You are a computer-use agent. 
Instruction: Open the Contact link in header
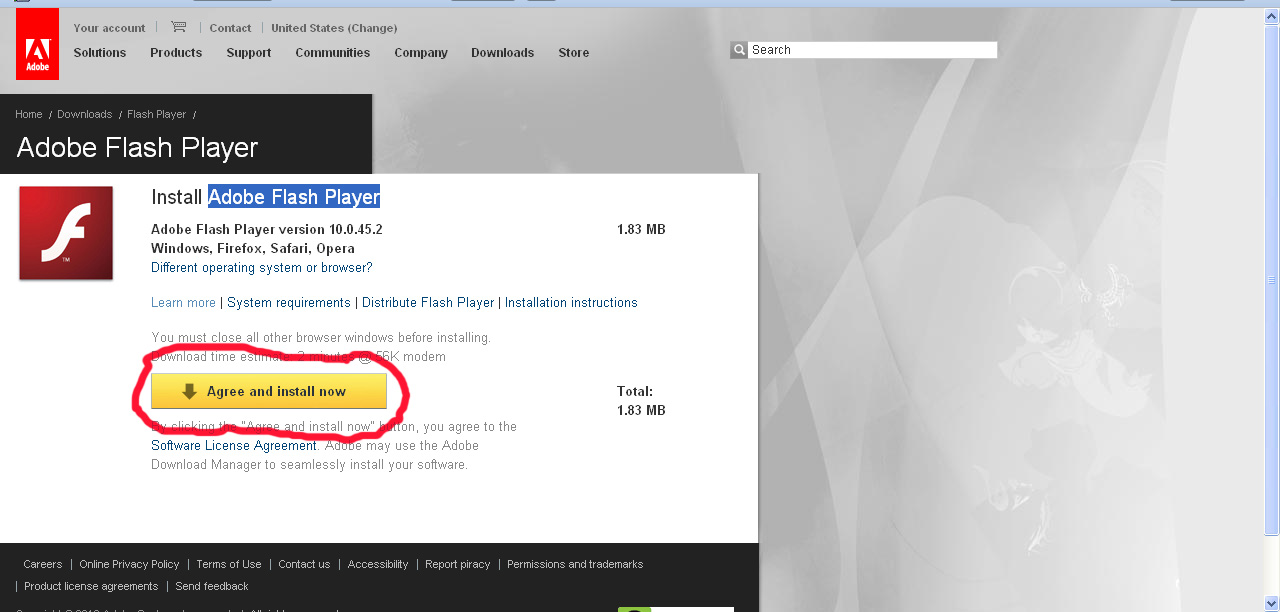point(230,28)
